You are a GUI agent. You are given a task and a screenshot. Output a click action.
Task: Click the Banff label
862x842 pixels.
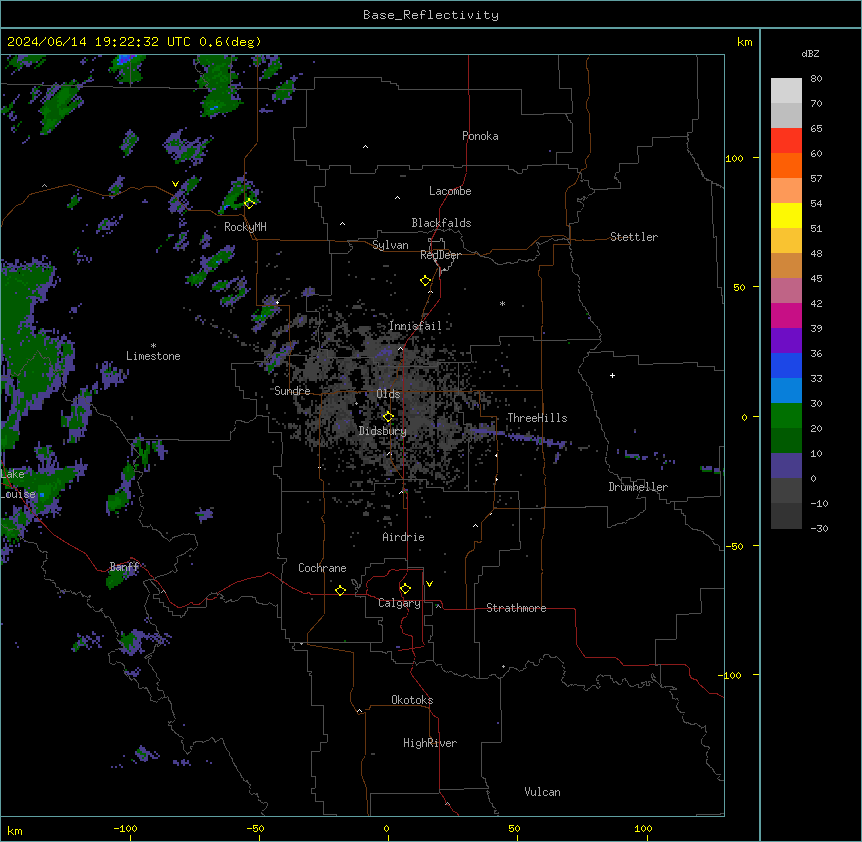tap(125, 567)
